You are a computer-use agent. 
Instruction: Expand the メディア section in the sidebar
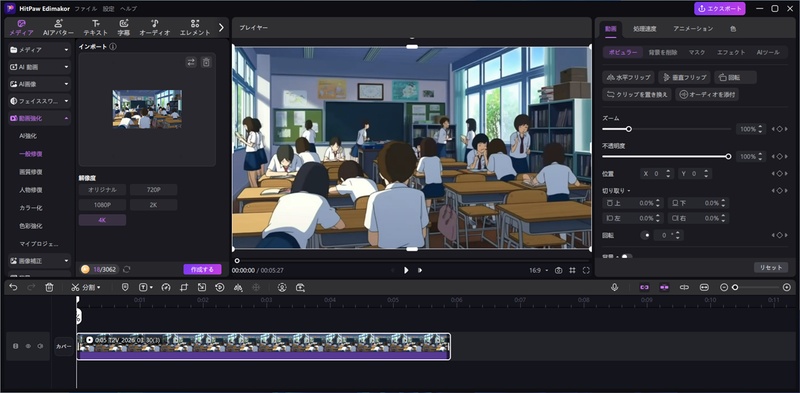click(x=39, y=50)
